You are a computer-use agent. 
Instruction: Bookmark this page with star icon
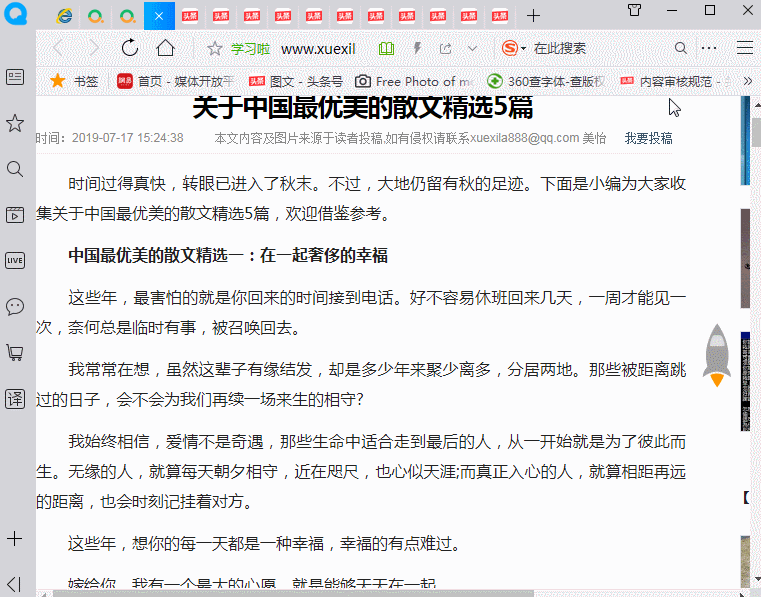(215, 49)
